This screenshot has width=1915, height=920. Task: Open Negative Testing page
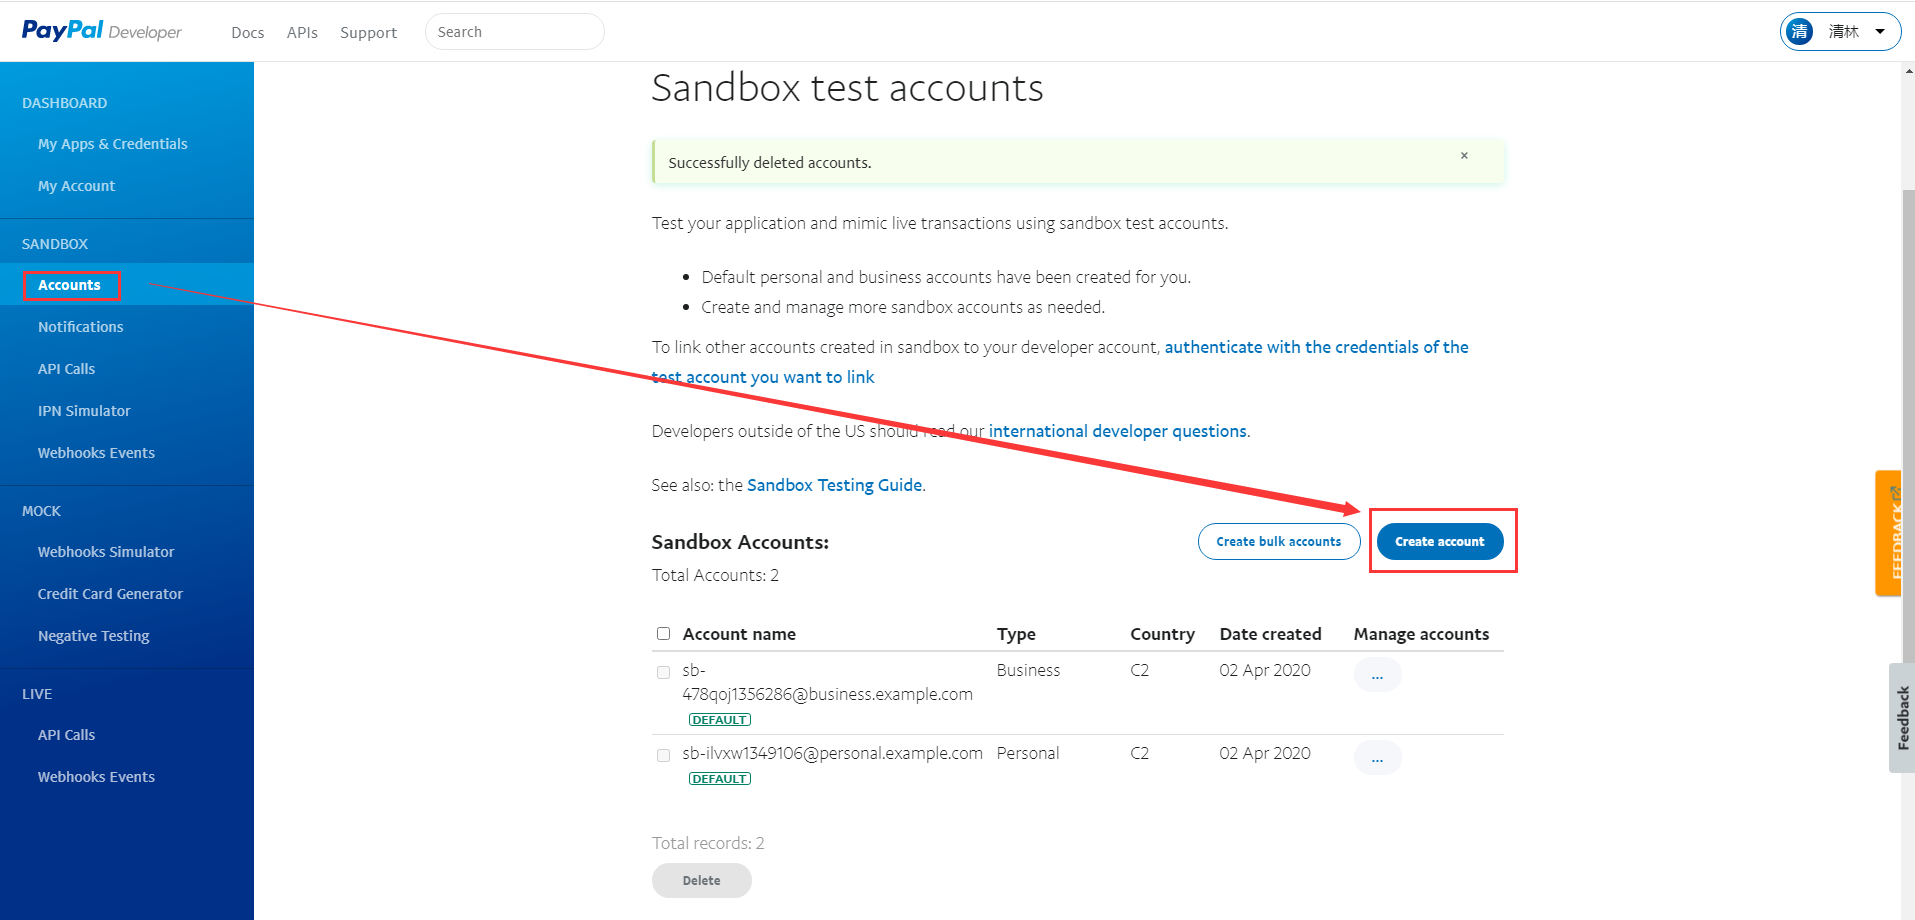pyautogui.click(x=94, y=636)
